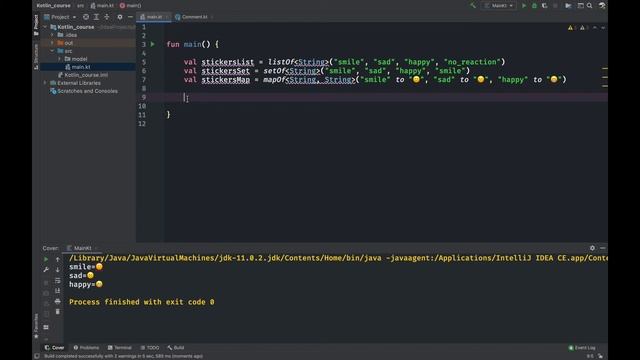The height and width of the screenshot is (360, 640).
Task: Open the Problems tool window tab
Action: point(86,348)
